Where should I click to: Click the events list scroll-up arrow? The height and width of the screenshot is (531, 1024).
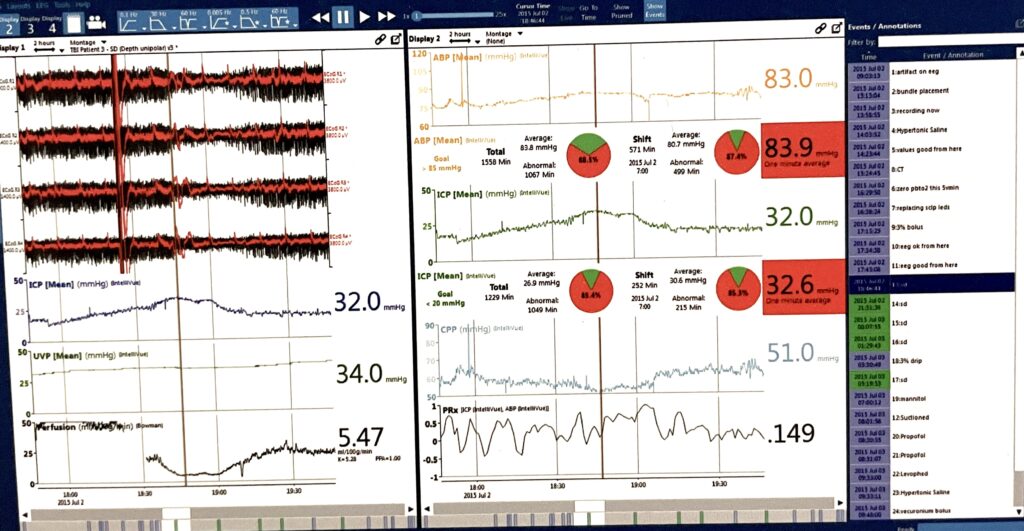1019,55
